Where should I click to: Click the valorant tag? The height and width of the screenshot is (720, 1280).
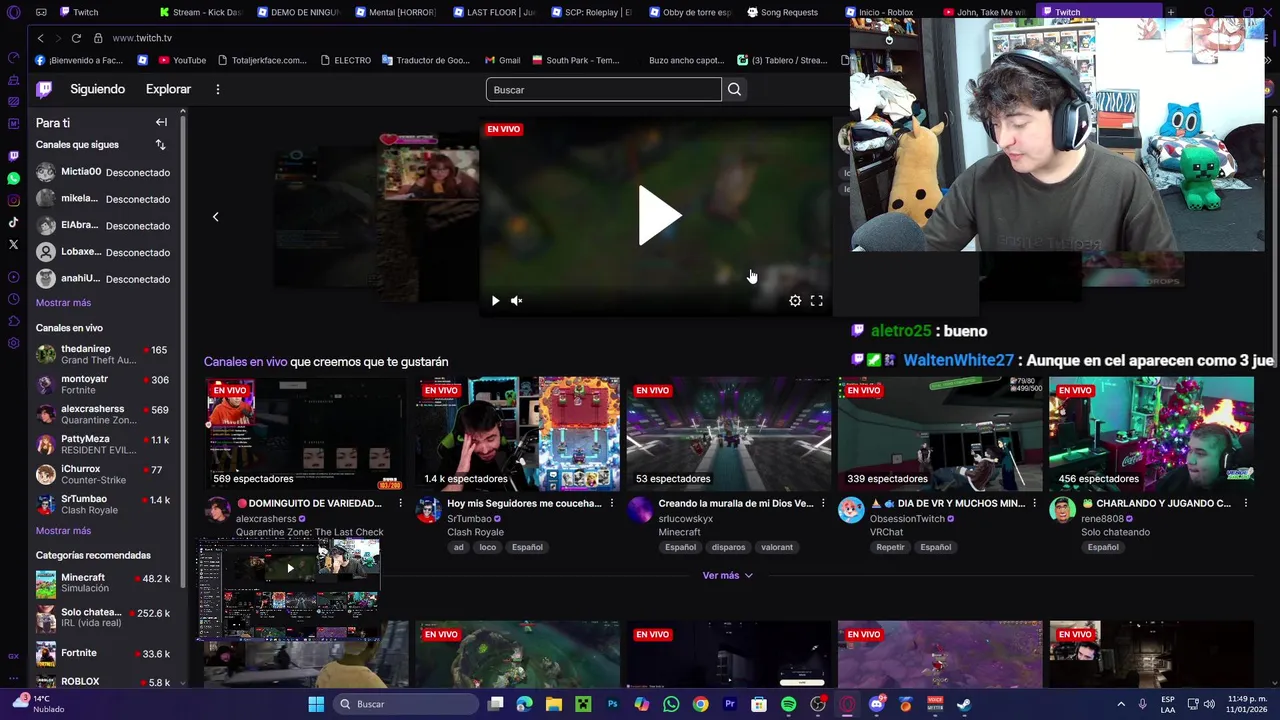coord(776,547)
